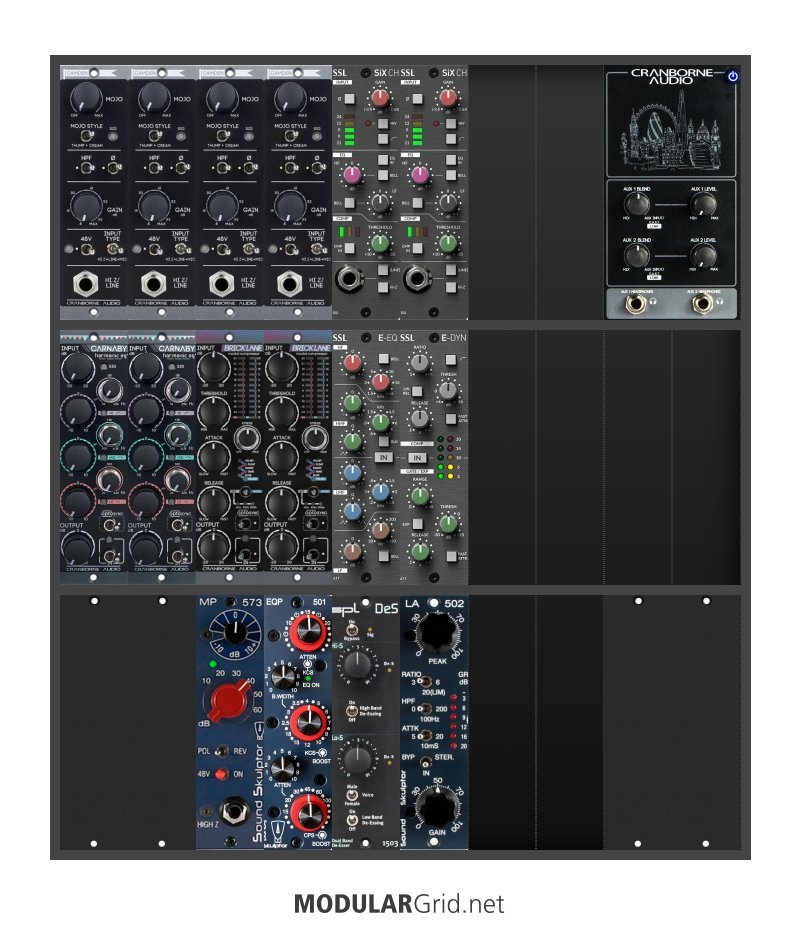Click the red HF kHz frequency knob on E-EQ
This screenshot has width=800, height=925.
pyautogui.click(x=381, y=382)
